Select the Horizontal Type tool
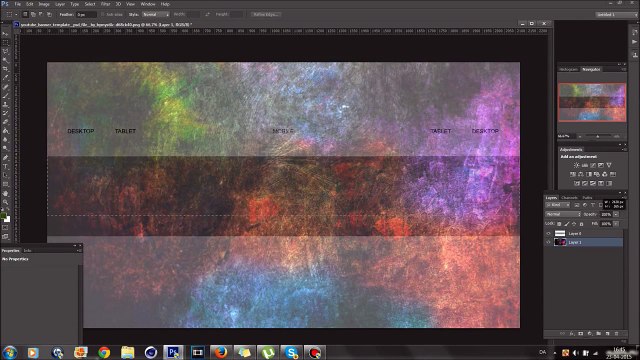The width and height of the screenshot is (640, 360). point(5,166)
